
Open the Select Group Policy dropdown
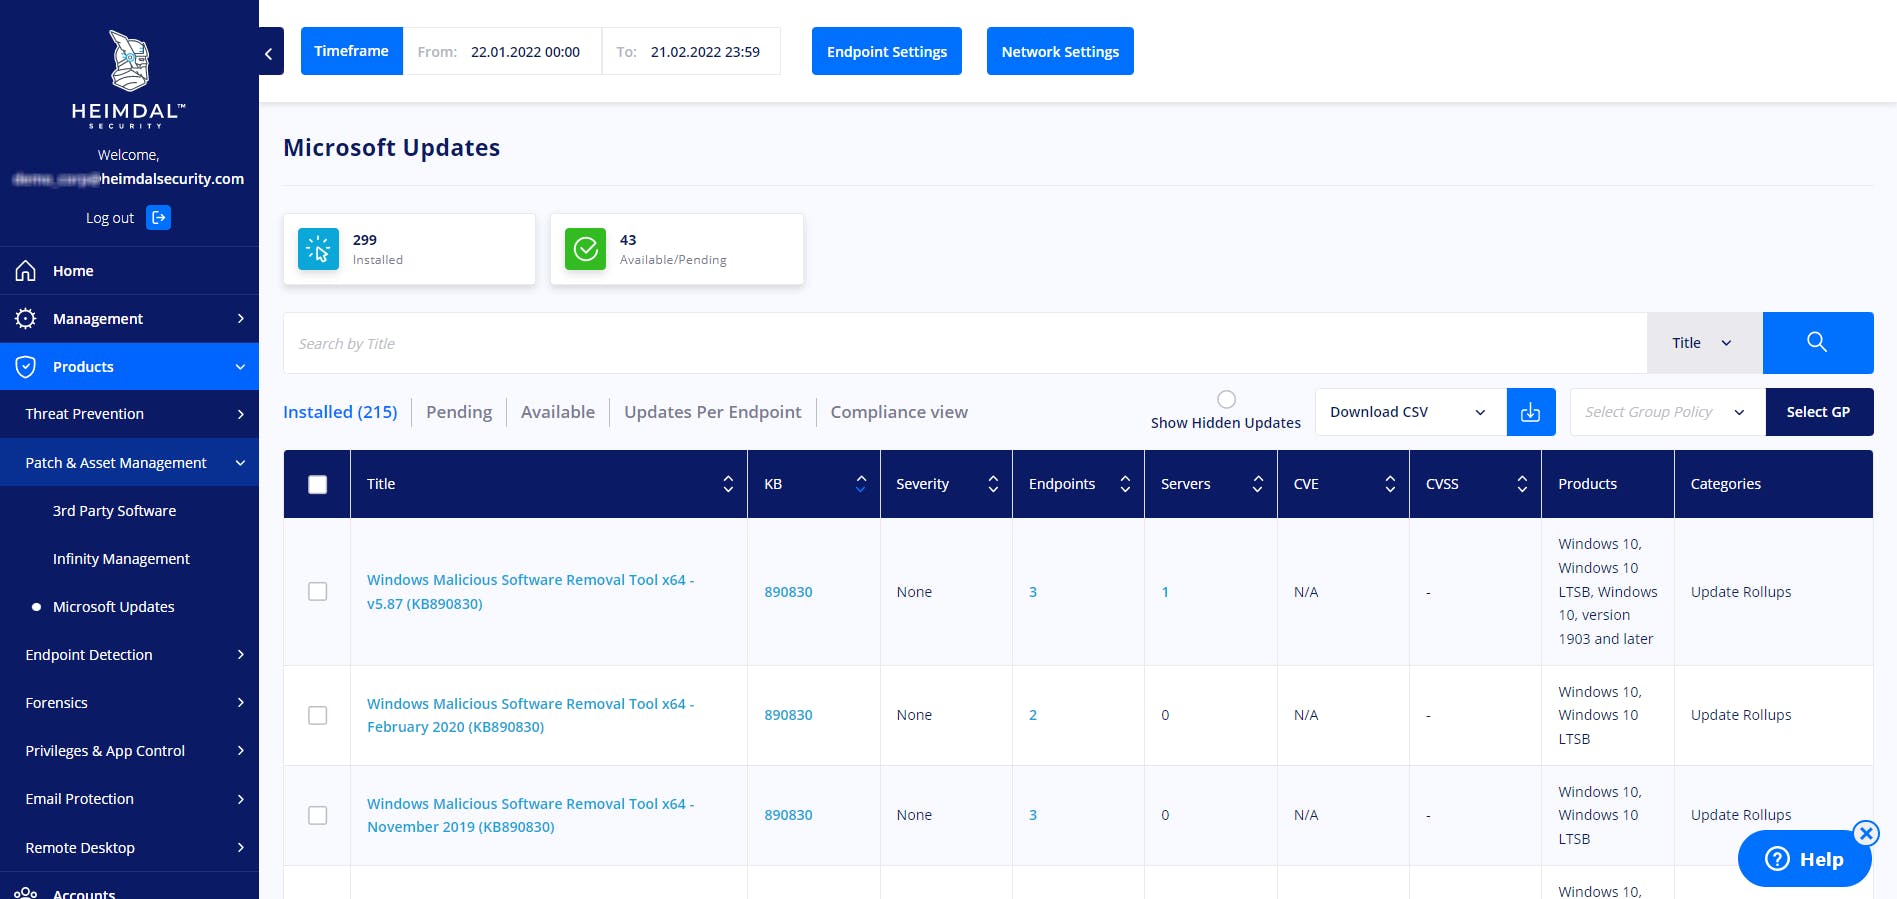tap(1666, 412)
